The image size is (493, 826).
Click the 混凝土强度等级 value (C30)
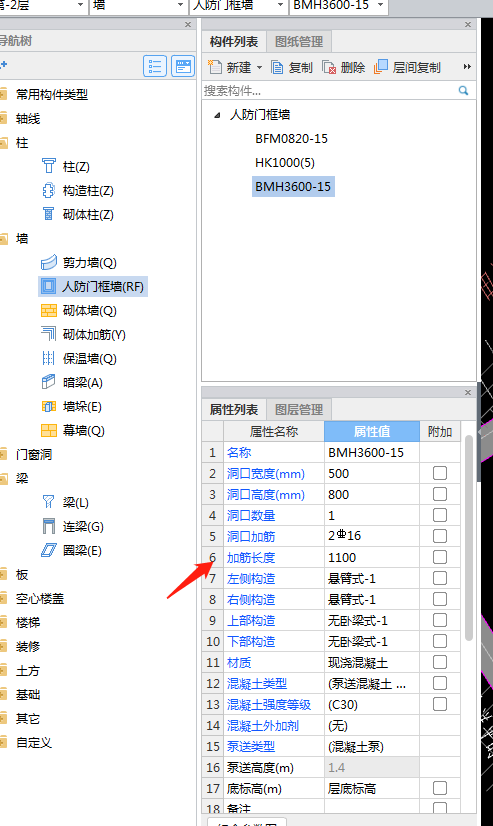click(x=372, y=704)
